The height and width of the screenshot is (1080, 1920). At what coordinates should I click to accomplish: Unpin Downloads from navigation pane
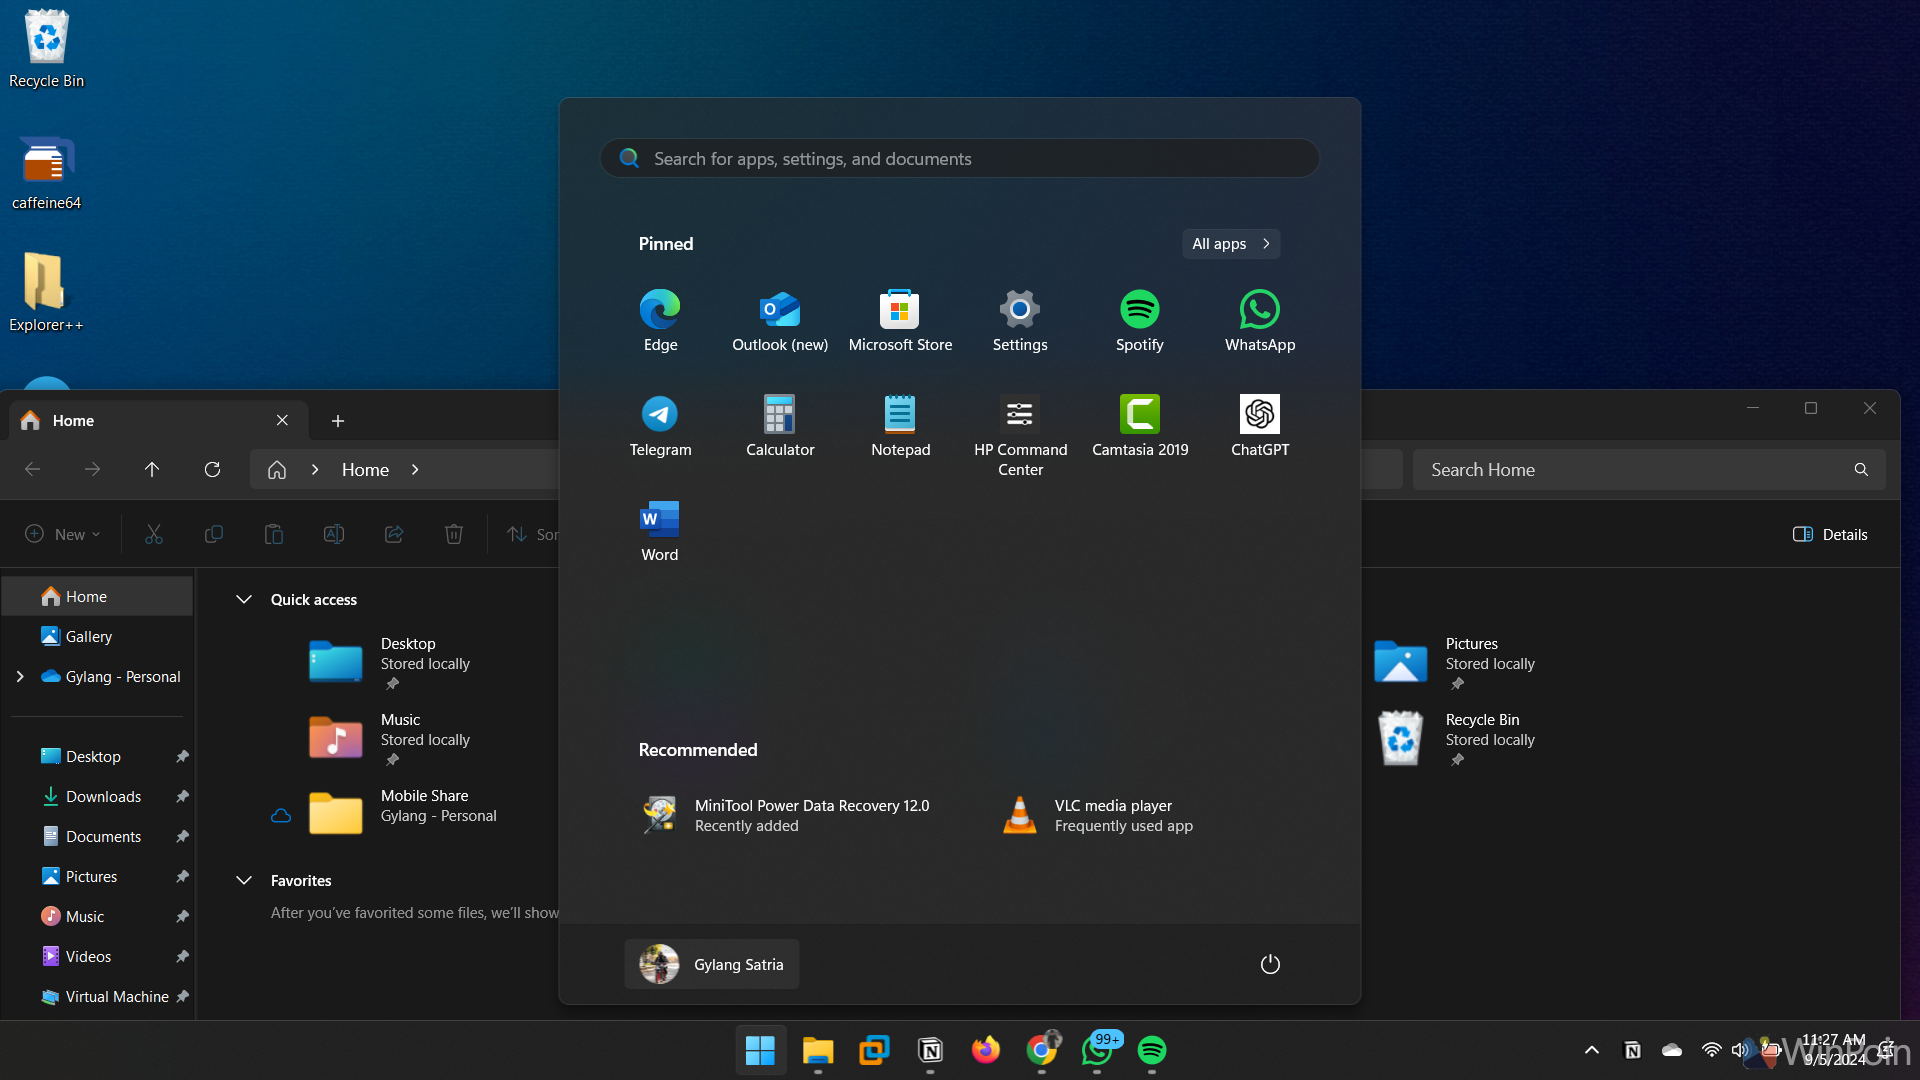182,797
